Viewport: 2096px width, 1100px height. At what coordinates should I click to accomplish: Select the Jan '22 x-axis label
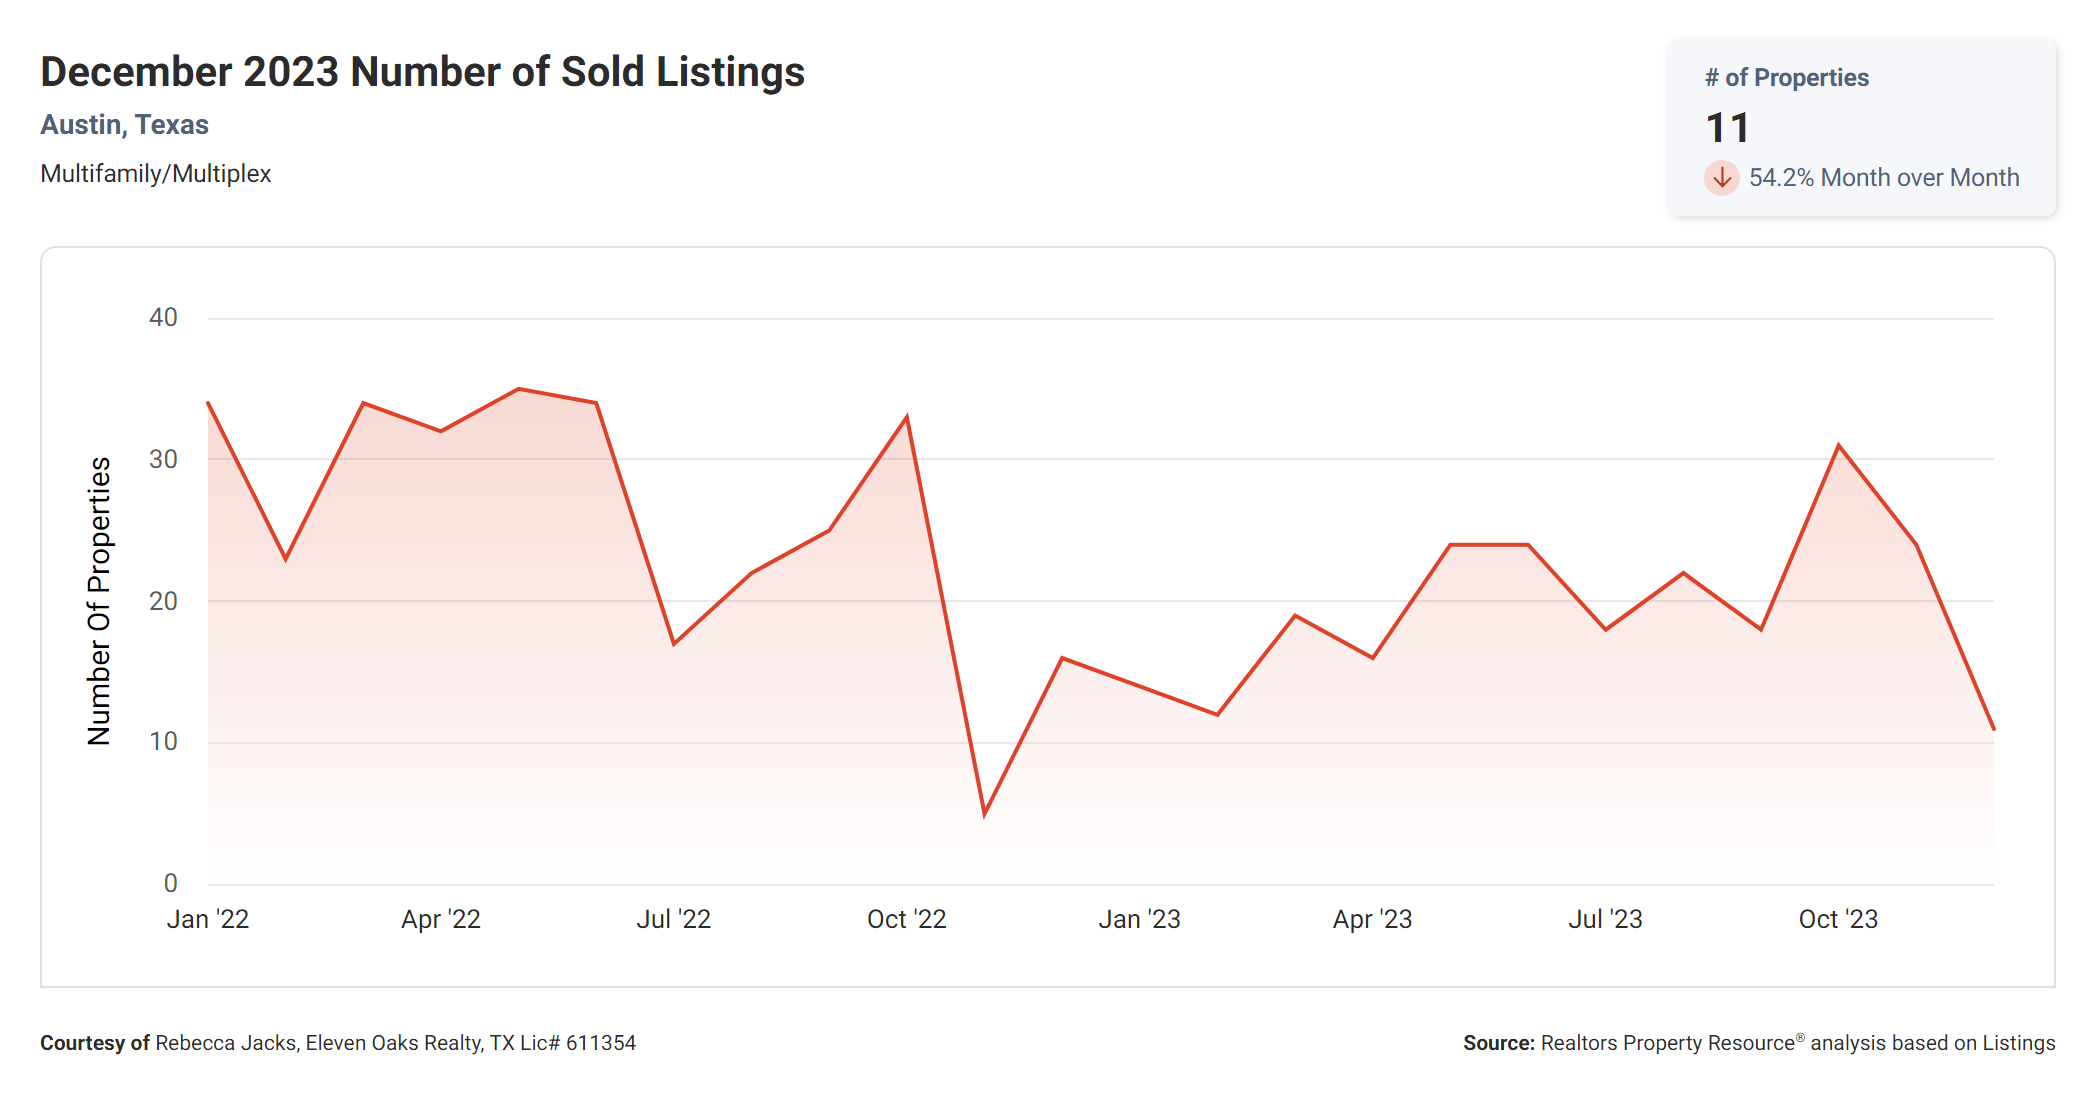click(x=207, y=919)
